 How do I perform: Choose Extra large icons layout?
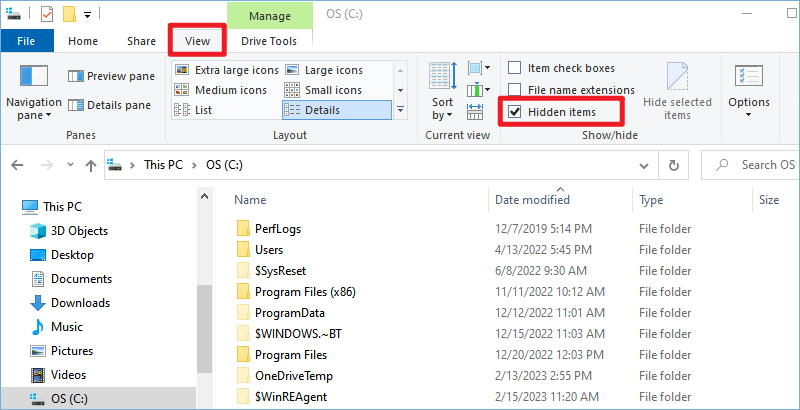tap(227, 70)
